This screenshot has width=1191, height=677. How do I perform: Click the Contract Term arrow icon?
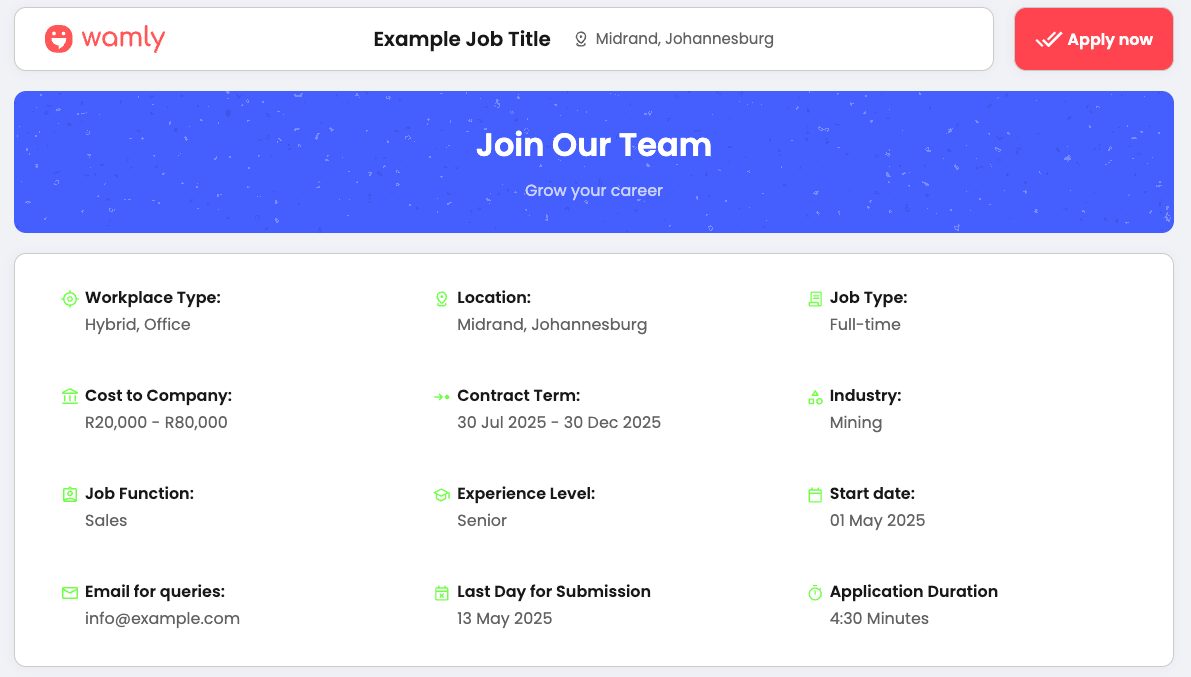(x=441, y=396)
